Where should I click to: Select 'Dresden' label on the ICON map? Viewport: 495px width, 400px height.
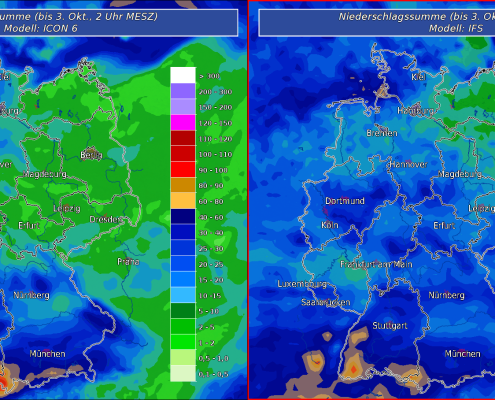(106, 219)
